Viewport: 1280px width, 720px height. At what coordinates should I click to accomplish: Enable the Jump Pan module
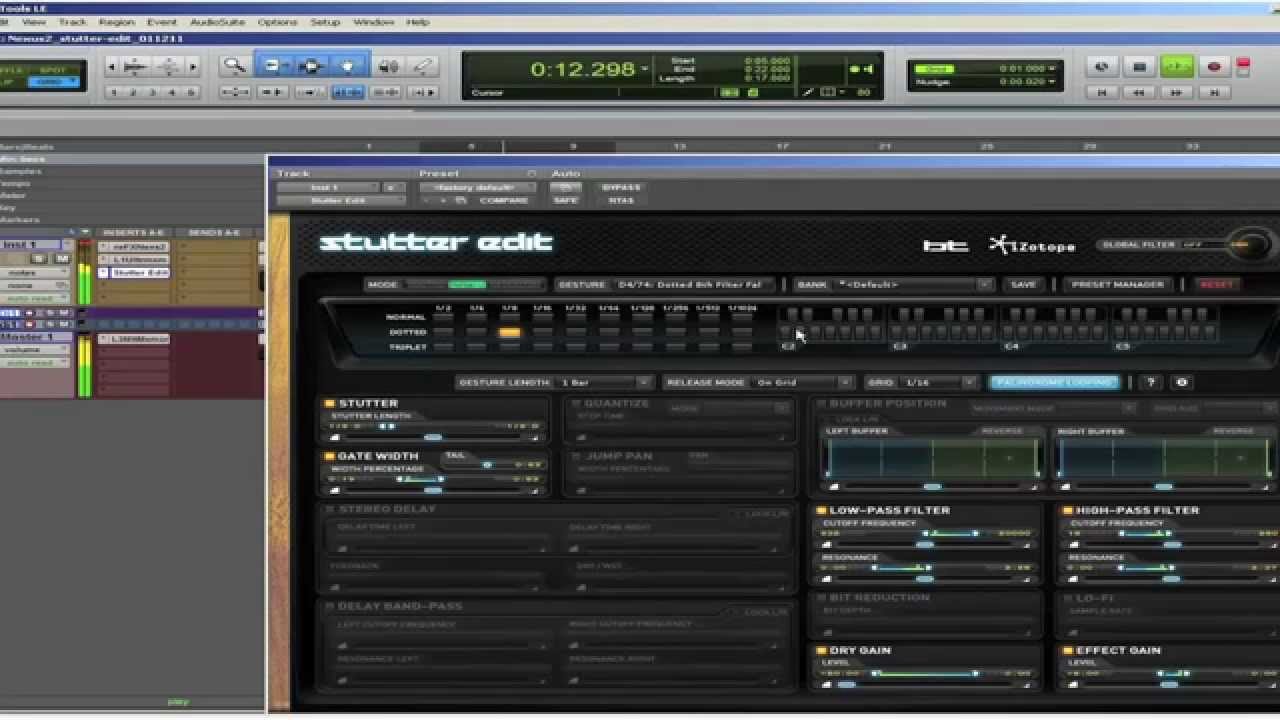click(575, 456)
